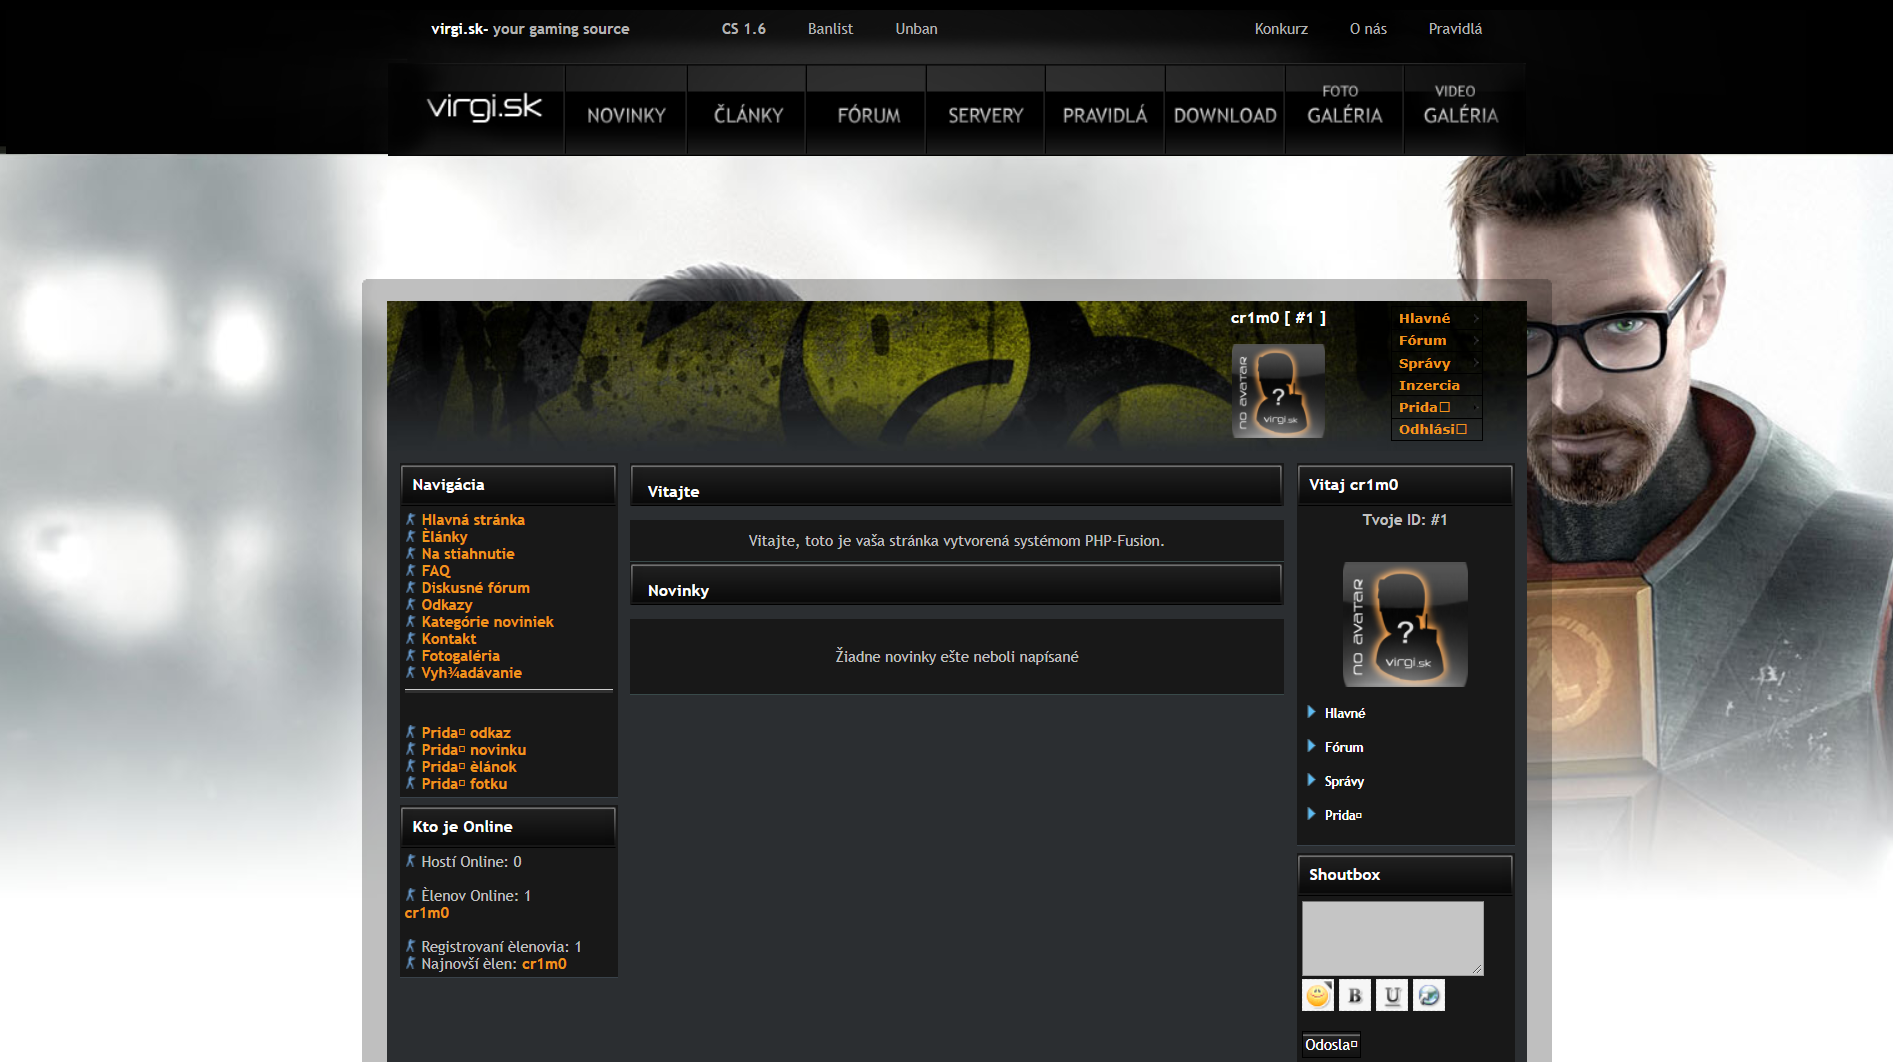Open the Konkurz top link

[1281, 29]
